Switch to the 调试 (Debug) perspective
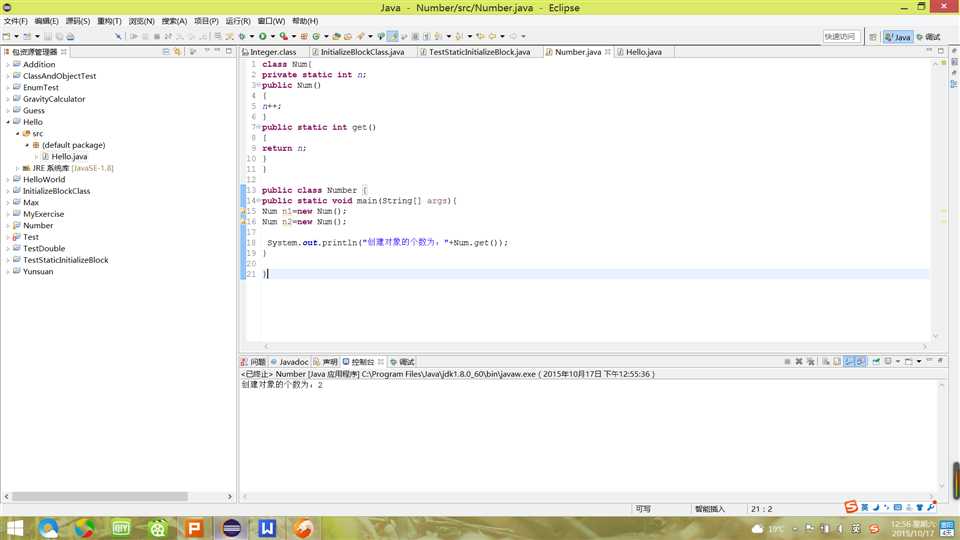This screenshot has width=960, height=540. click(929, 37)
